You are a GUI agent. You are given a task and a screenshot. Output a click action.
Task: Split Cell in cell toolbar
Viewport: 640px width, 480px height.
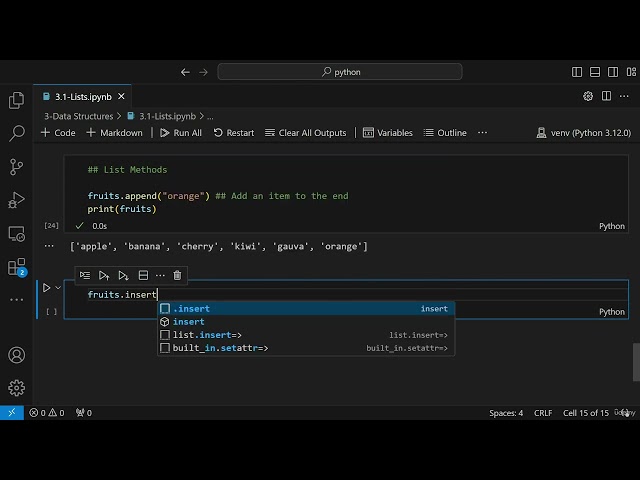(x=143, y=276)
